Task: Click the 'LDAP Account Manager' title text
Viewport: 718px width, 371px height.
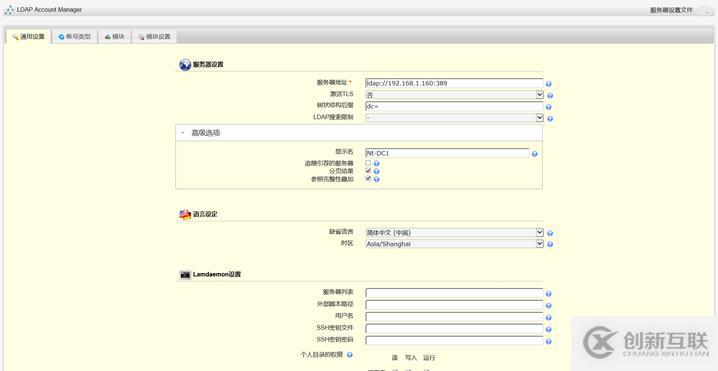Action: coord(49,10)
